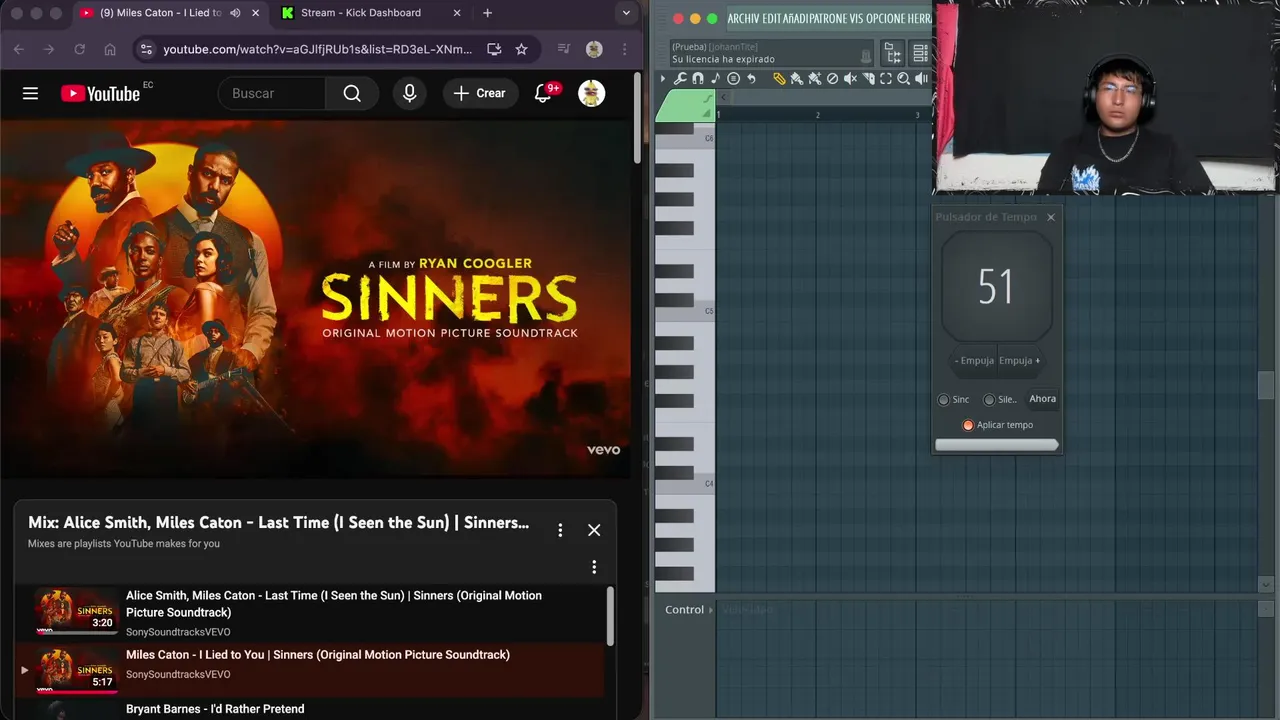This screenshot has height=720, width=1280.
Task: Click the channel rack icon beside the browser icon
Action: (x=921, y=54)
